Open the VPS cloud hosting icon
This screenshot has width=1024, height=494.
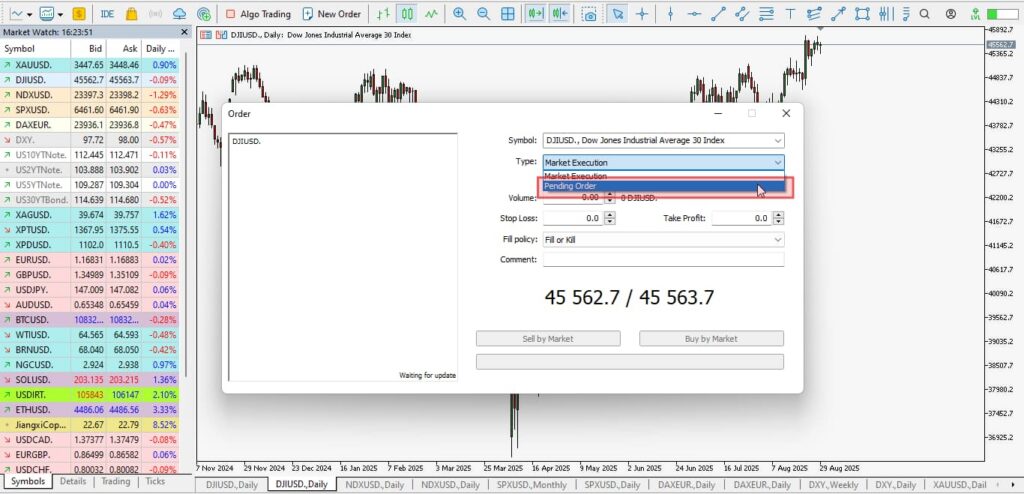pyautogui.click(x=180, y=14)
